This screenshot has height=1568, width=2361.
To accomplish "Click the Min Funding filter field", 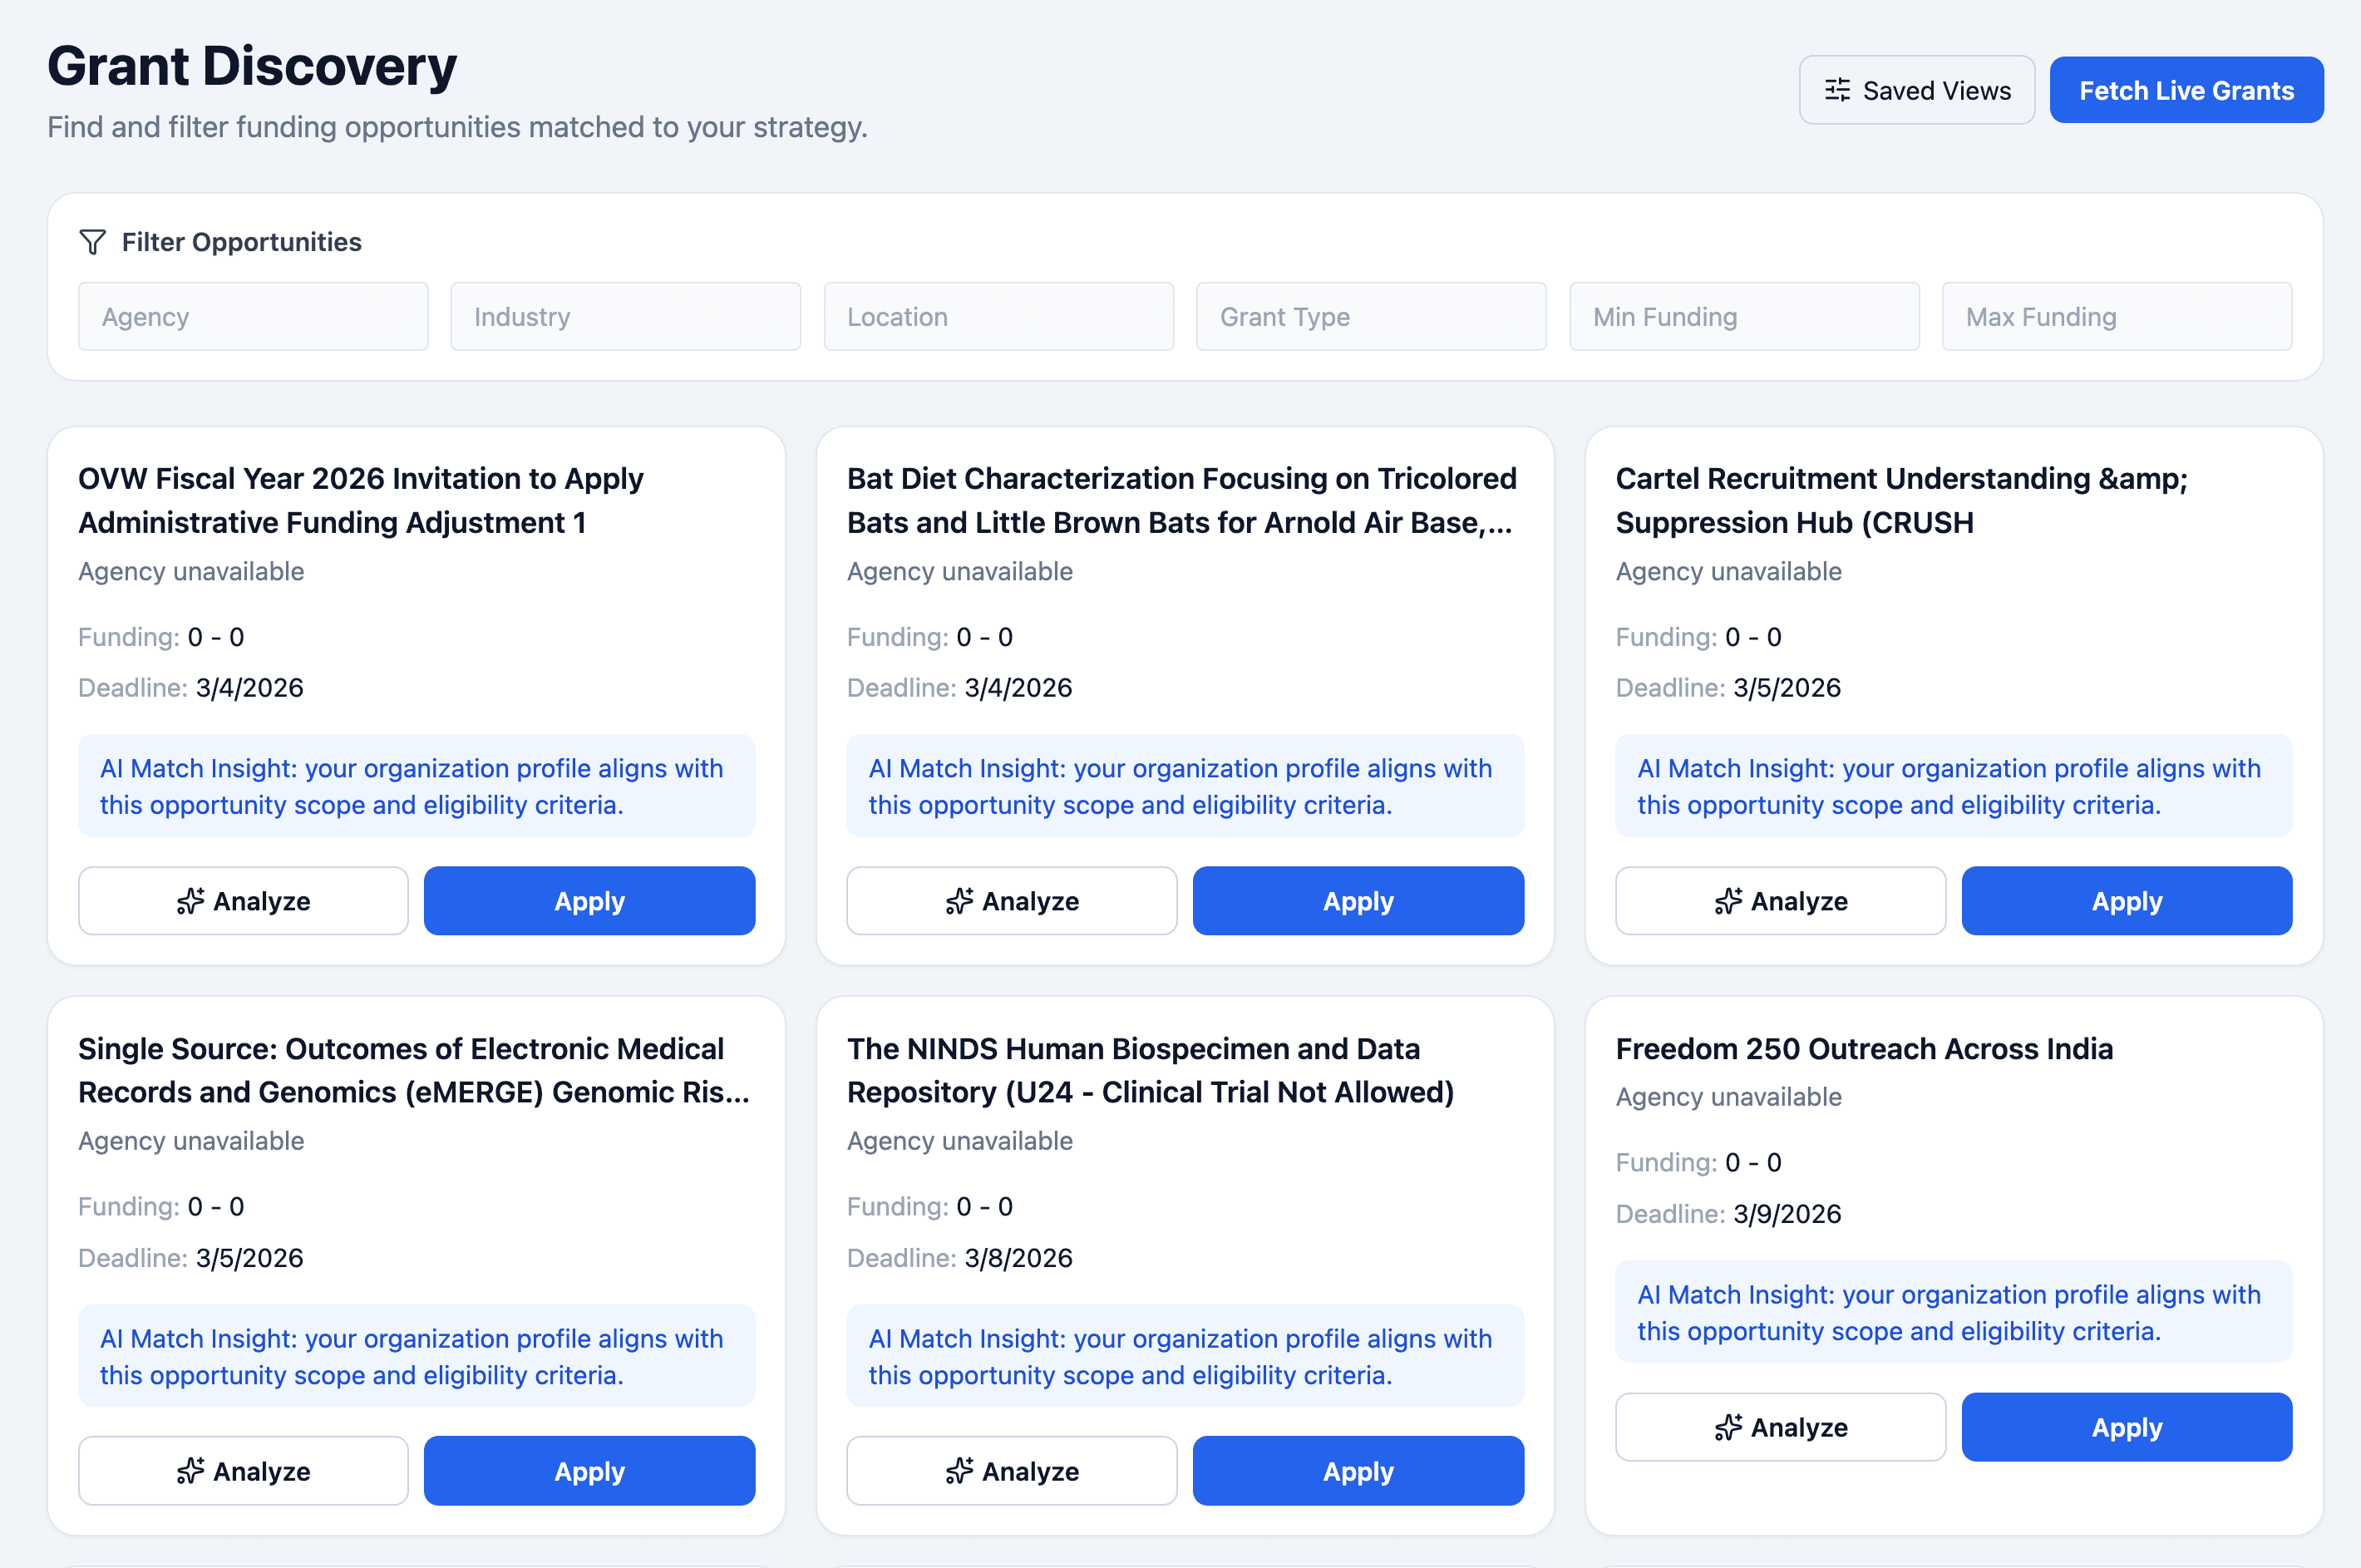I will coord(1744,316).
